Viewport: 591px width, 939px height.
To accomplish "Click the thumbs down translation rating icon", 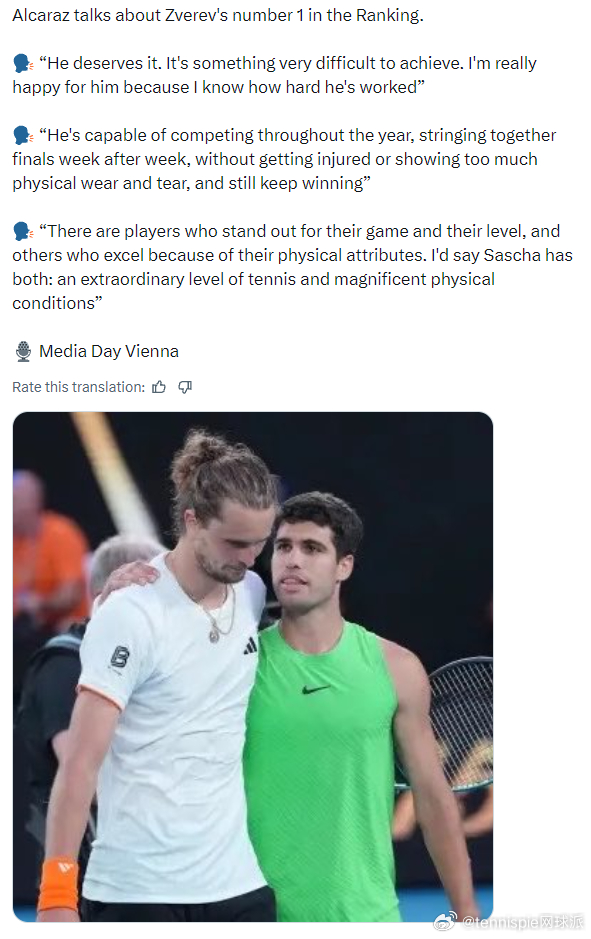I will [185, 387].
